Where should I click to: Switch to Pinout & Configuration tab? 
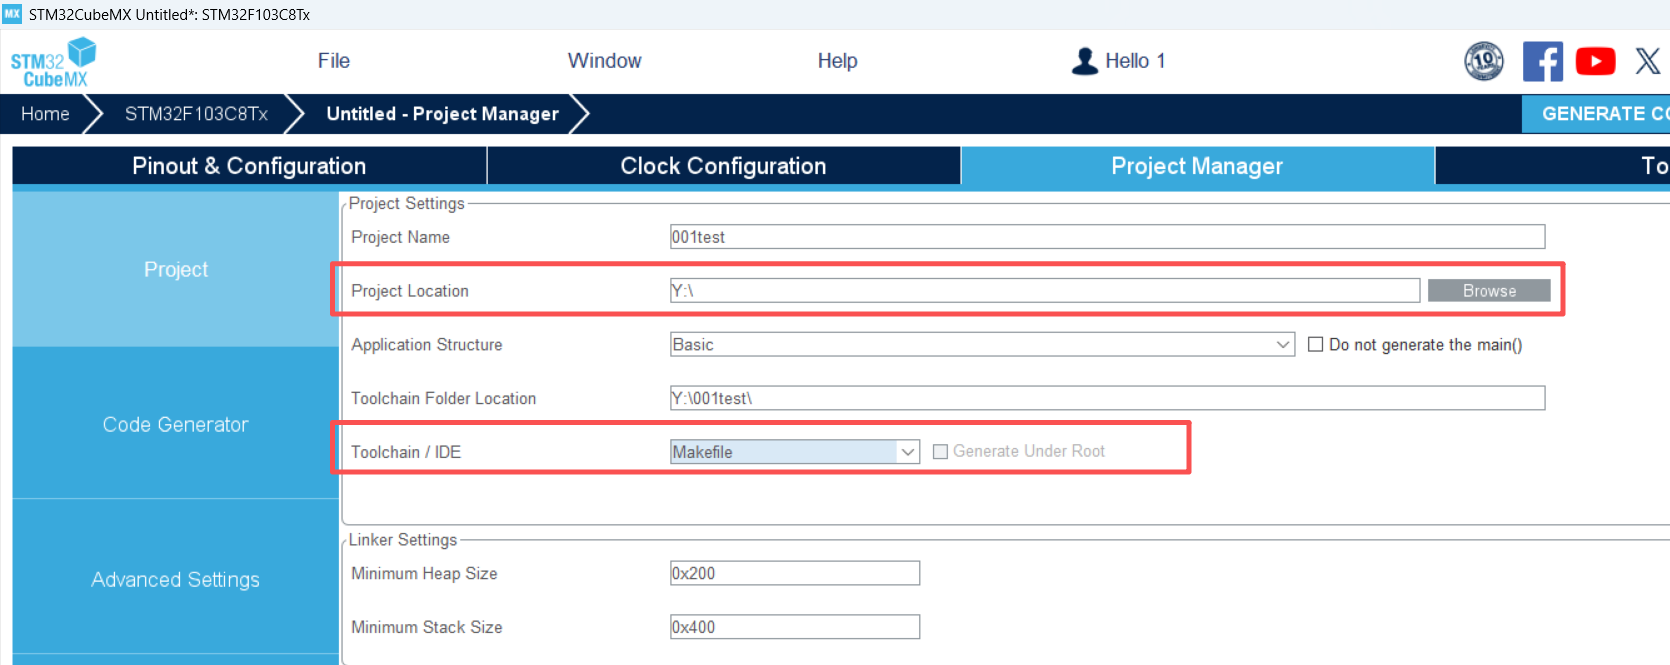[x=249, y=166]
